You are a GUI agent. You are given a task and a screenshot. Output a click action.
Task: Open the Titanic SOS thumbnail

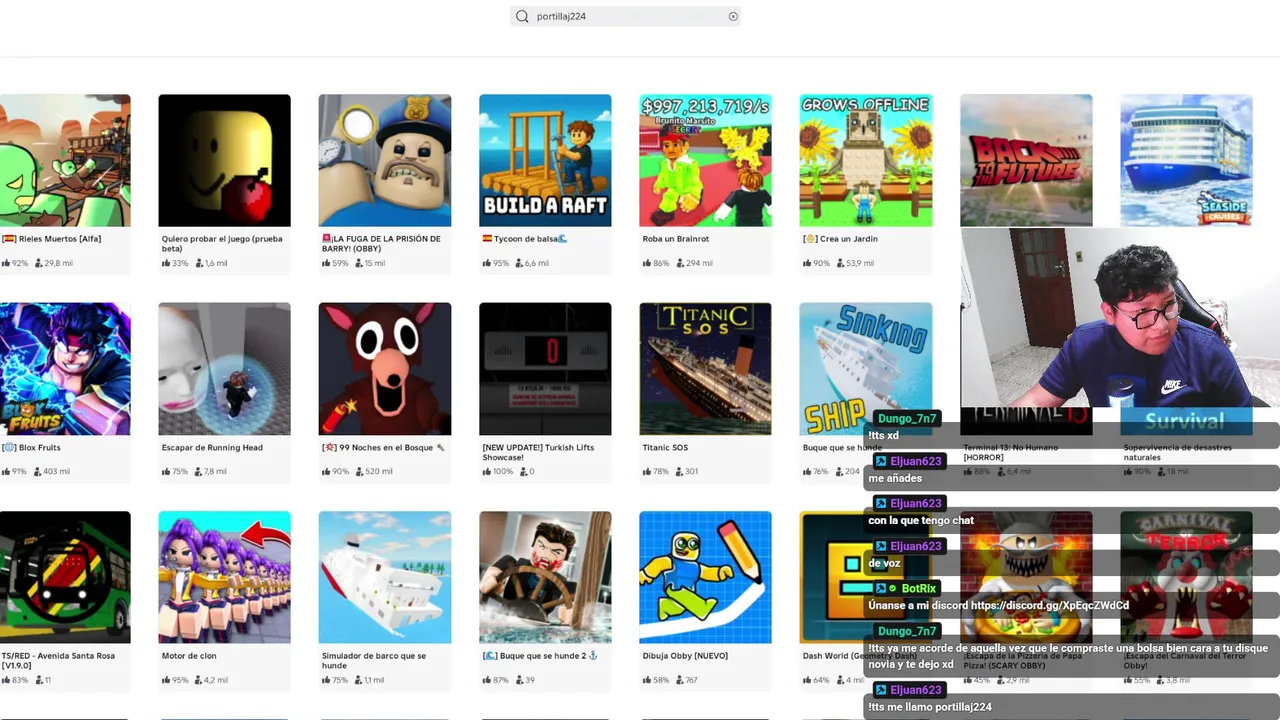[x=705, y=369]
